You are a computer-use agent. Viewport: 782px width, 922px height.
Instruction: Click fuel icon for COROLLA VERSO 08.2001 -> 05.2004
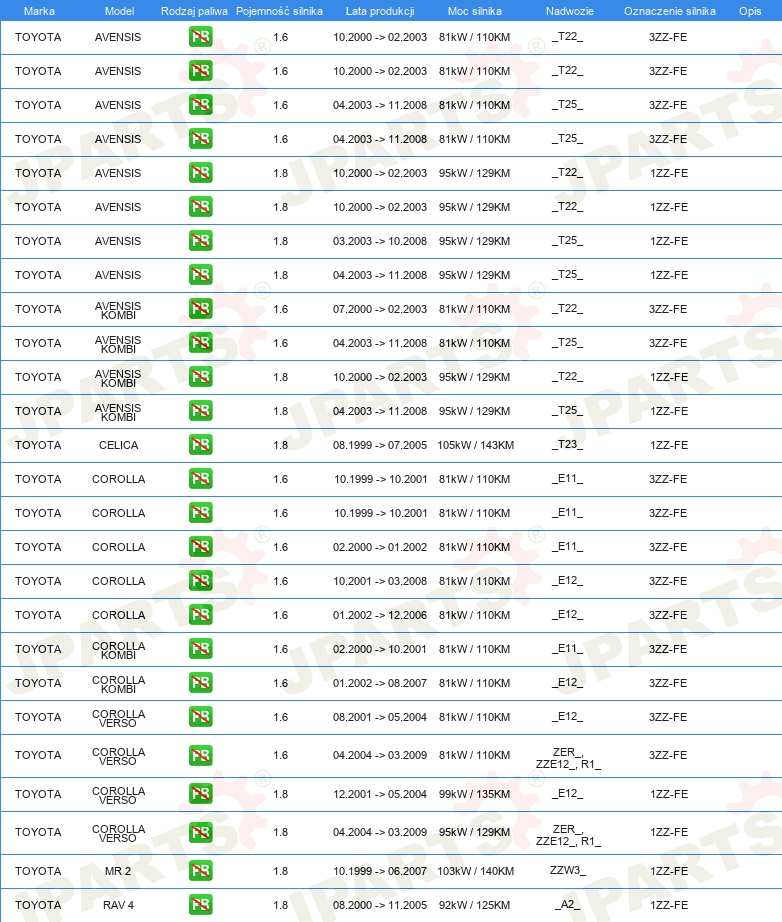pos(200,717)
